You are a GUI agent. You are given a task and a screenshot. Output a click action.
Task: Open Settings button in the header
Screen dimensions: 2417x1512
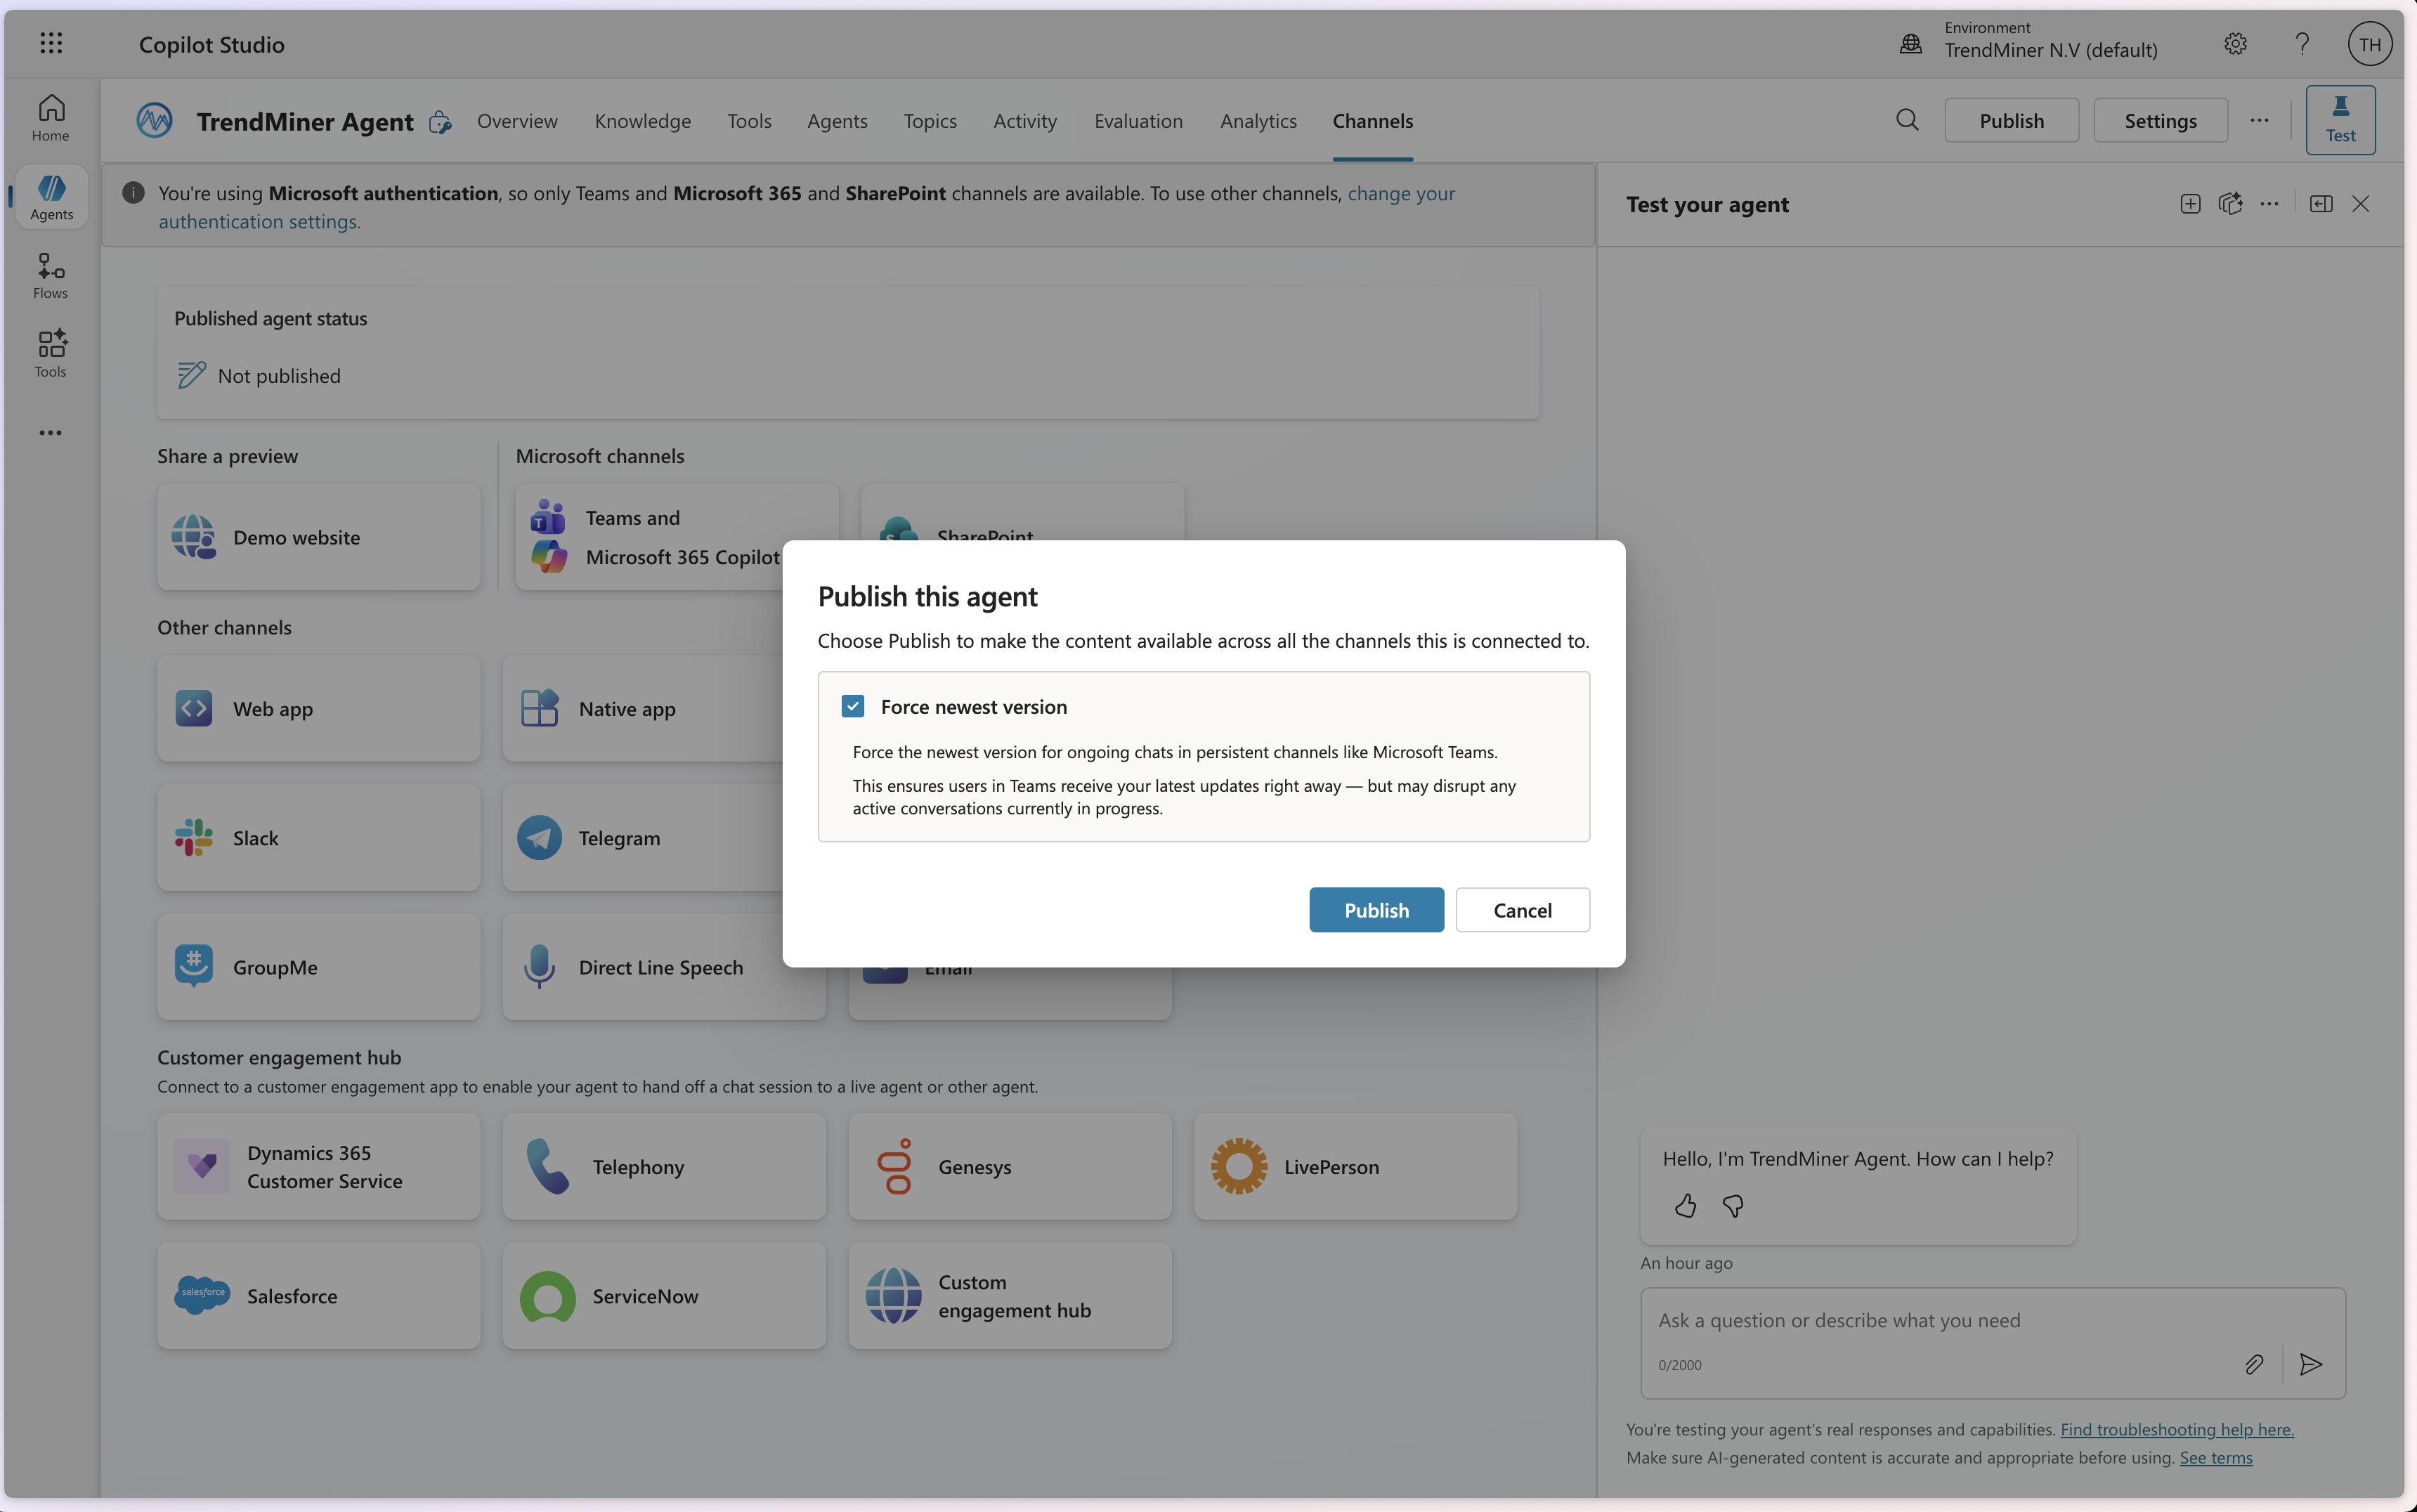click(x=2160, y=120)
